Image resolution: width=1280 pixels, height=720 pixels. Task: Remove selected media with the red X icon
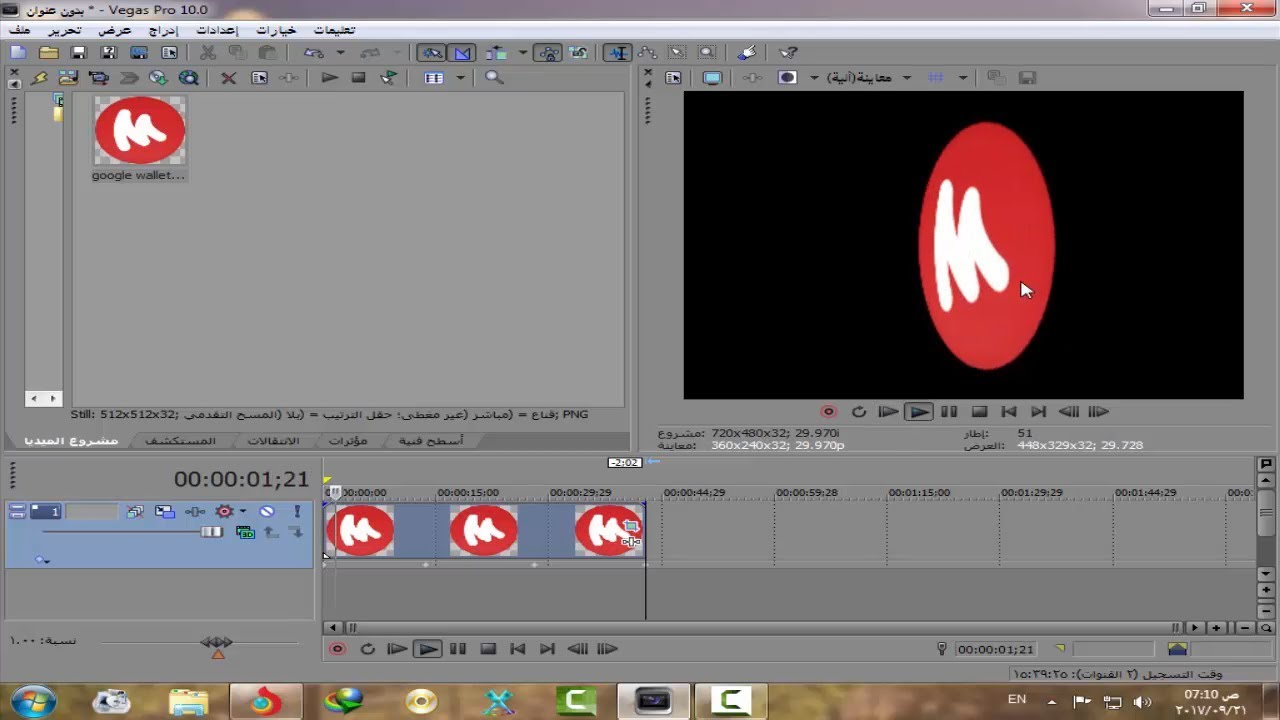[x=228, y=78]
